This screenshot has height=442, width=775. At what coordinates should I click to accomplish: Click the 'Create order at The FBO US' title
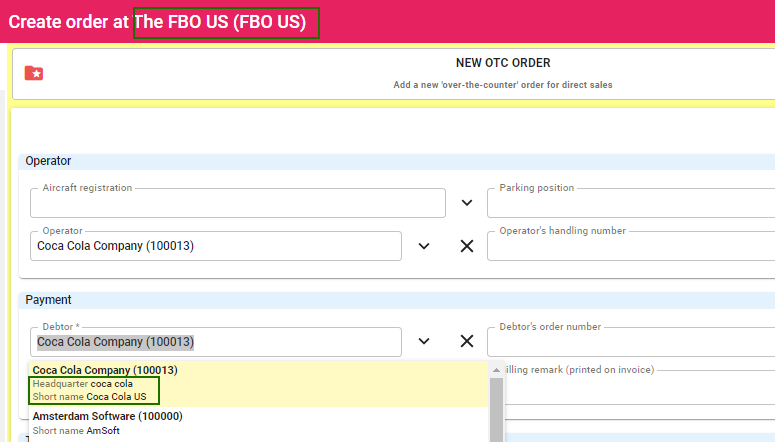coord(157,22)
